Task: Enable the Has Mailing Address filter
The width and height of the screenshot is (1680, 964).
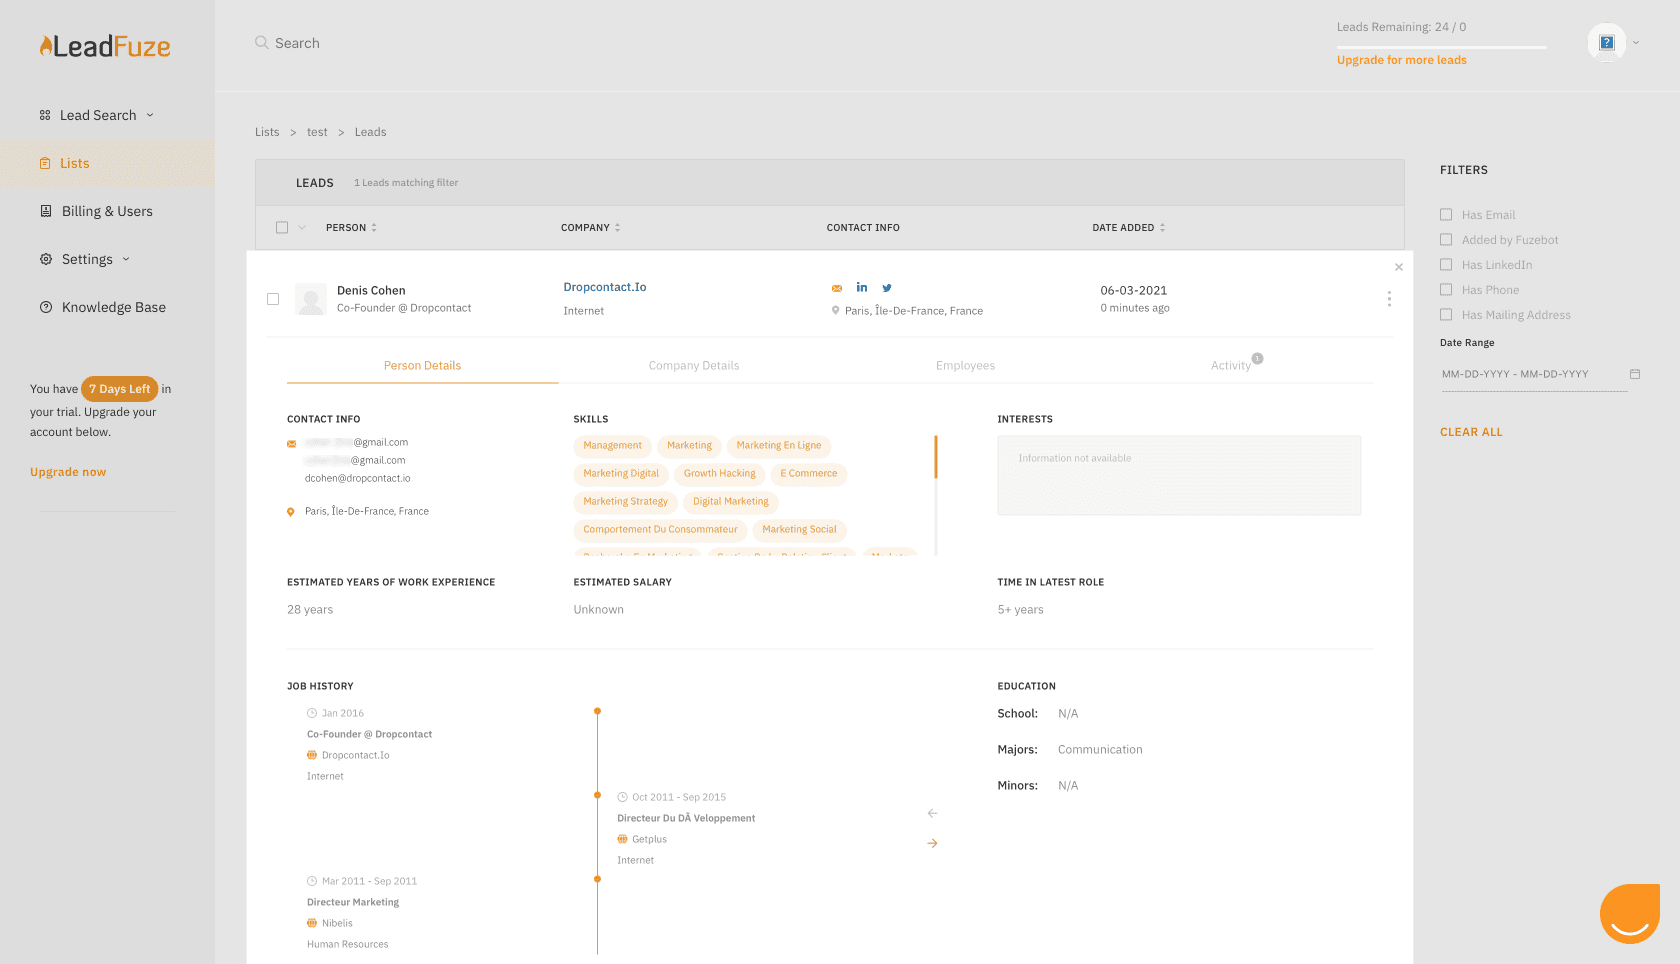Action: click(x=1446, y=314)
